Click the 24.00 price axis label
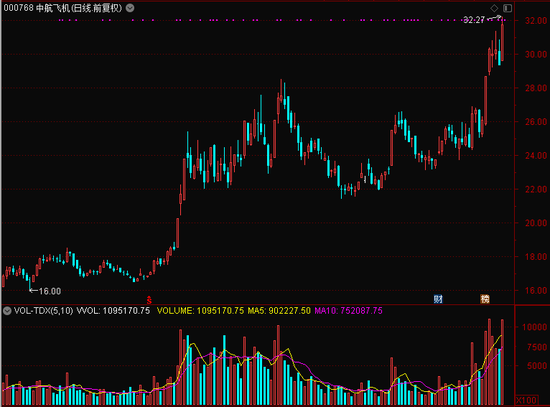Viewport: 550px width, 407px height. pyautogui.click(x=536, y=155)
